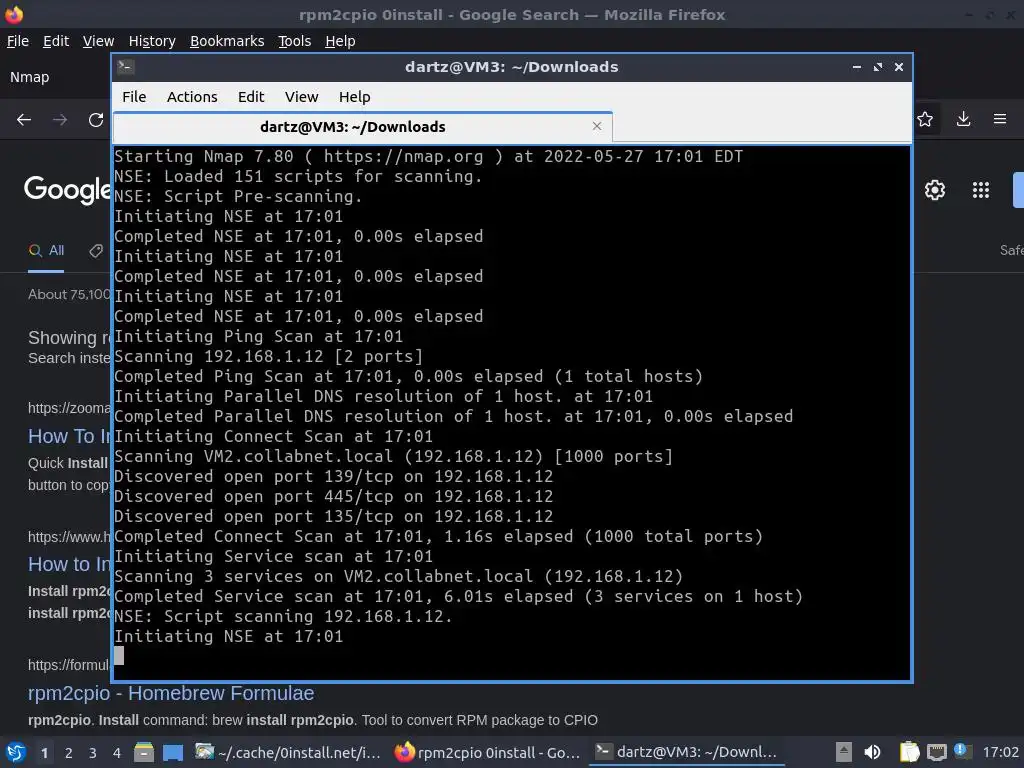Switch to workspace 4
Viewport: 1024px width, 768px height.
[117, 753]
